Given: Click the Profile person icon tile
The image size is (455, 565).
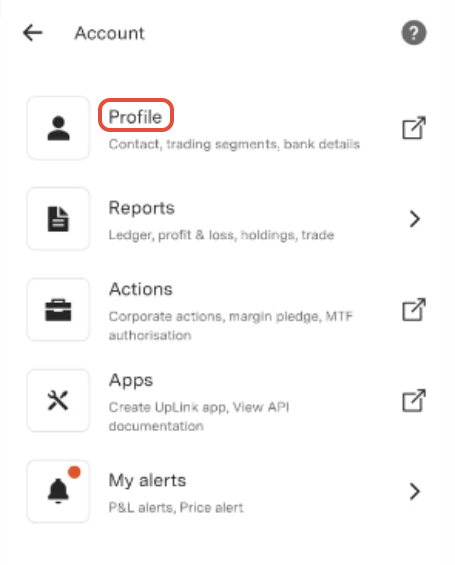Looking at the screenshot, I should click(x=58, y=128).
